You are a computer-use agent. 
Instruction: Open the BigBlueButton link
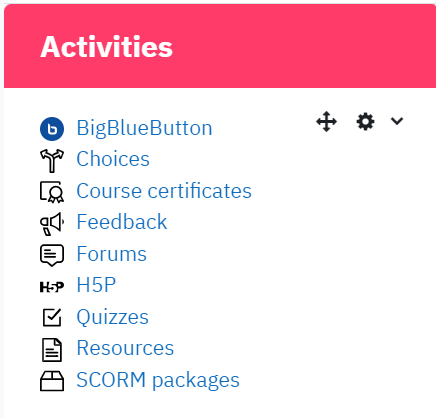click(144, 128)
